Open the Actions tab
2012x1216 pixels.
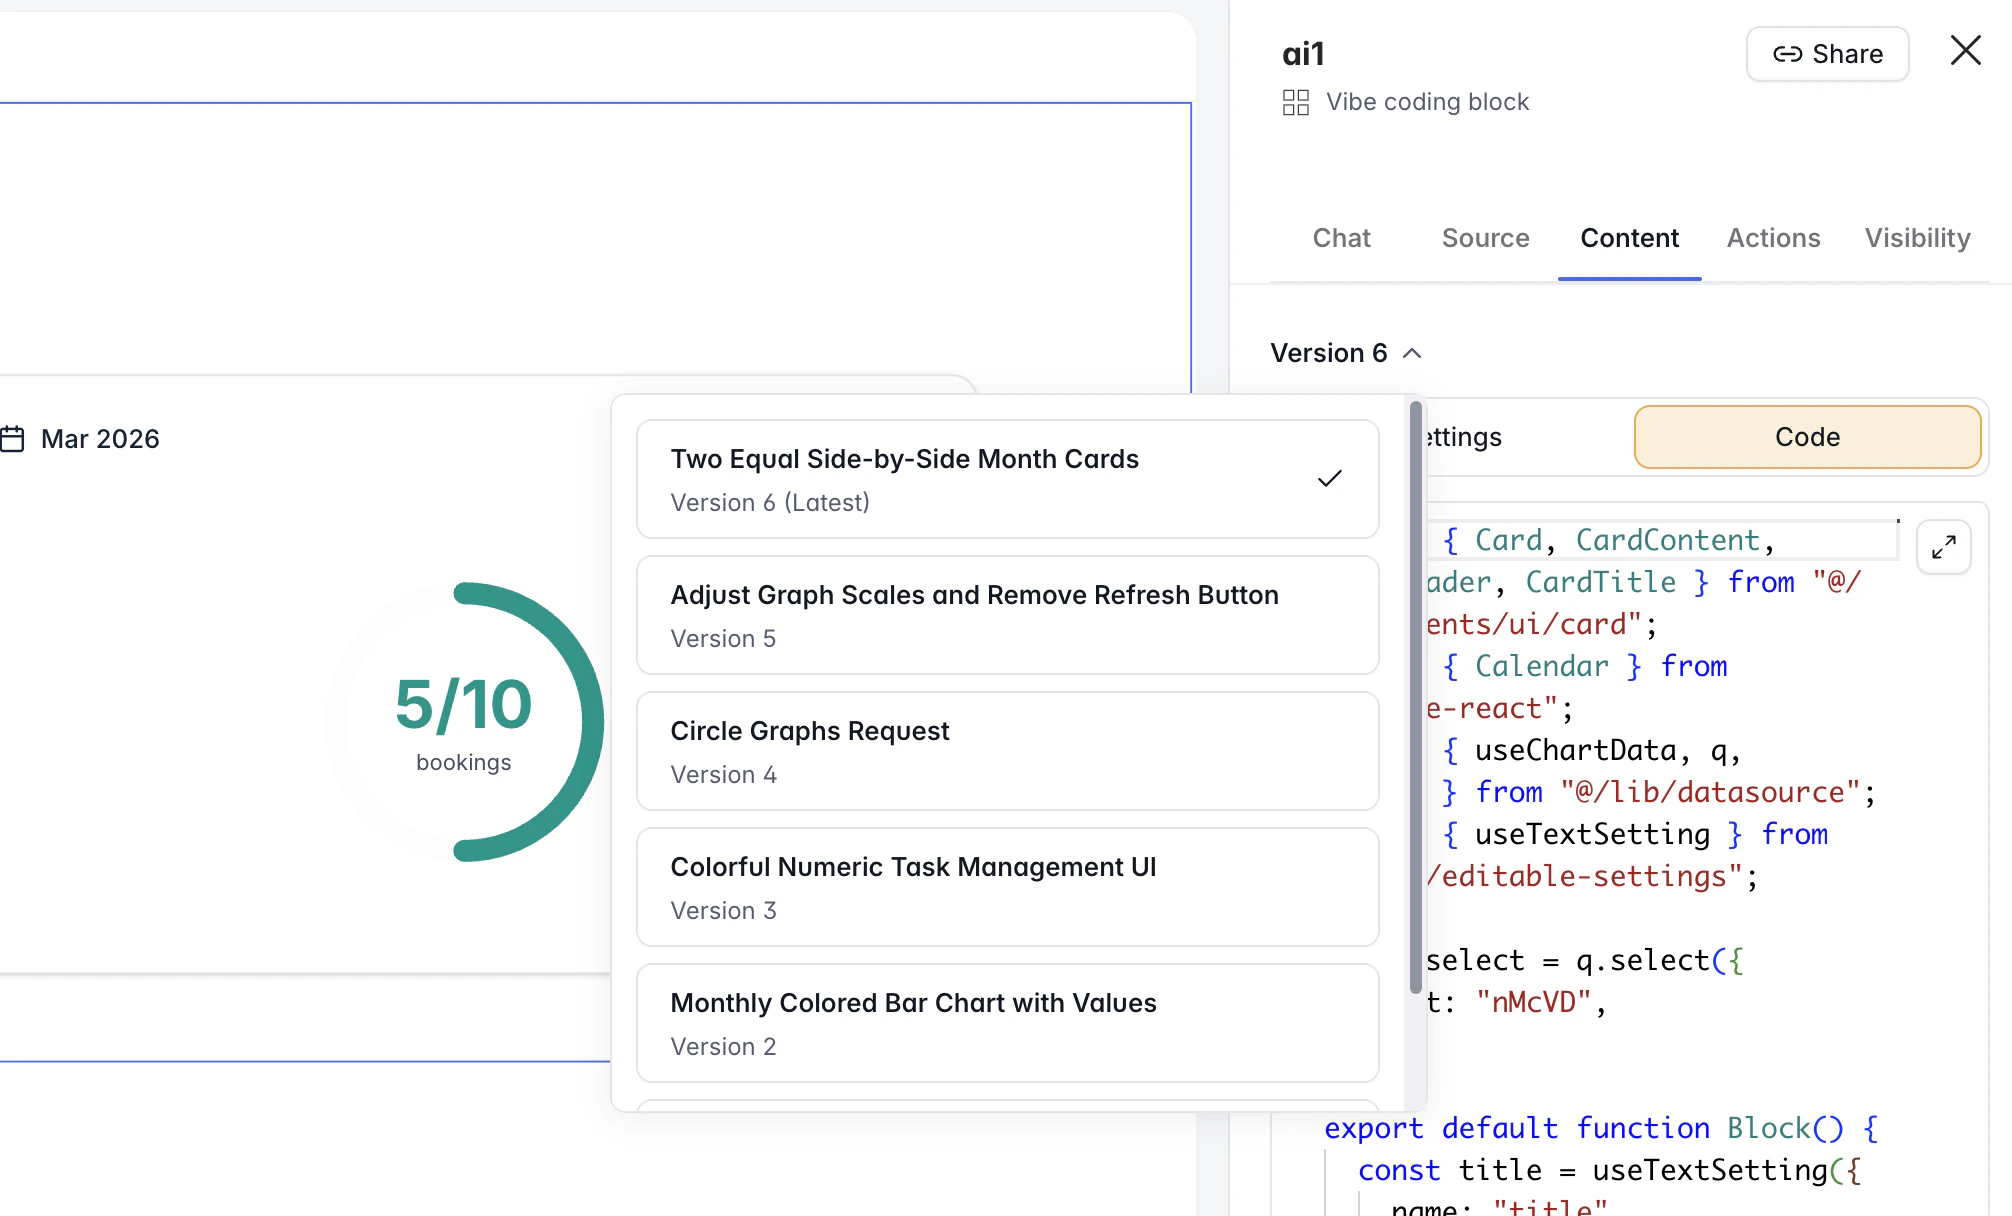tap(1773, 238)
